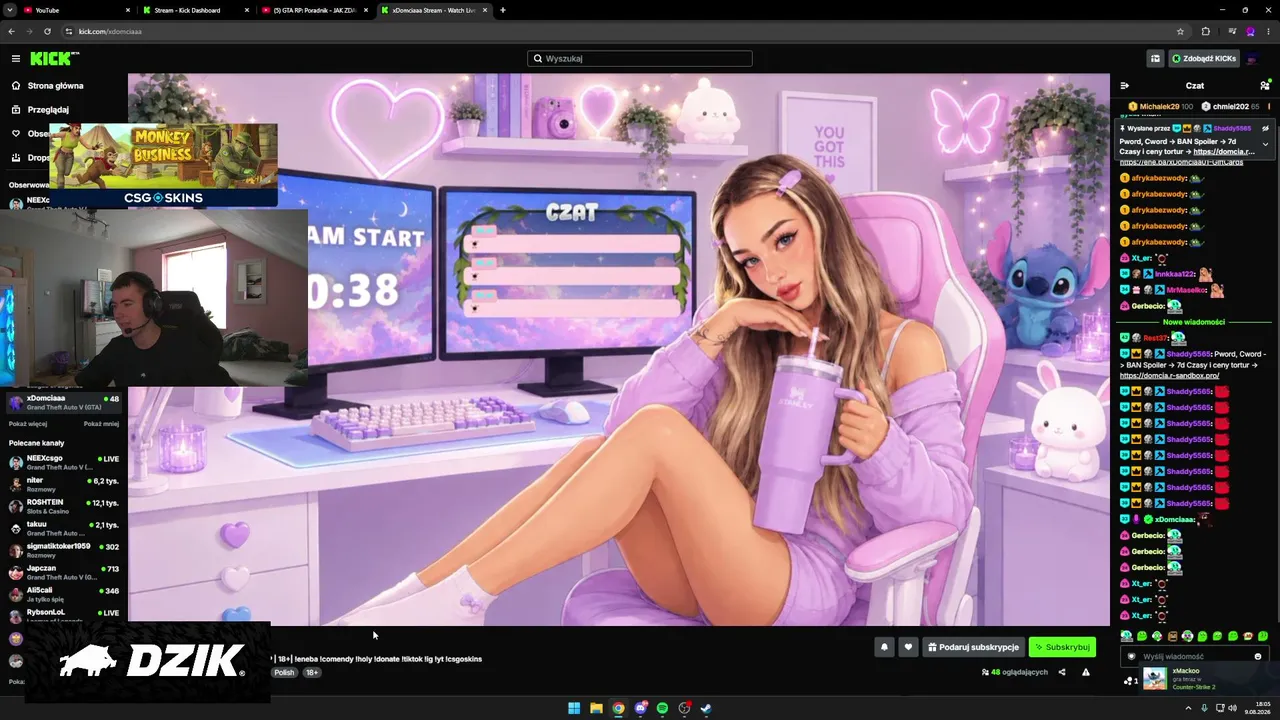Screen dimensions: 1280x720
Task: Close the YouTube browser tab
Action: [128, 10]
